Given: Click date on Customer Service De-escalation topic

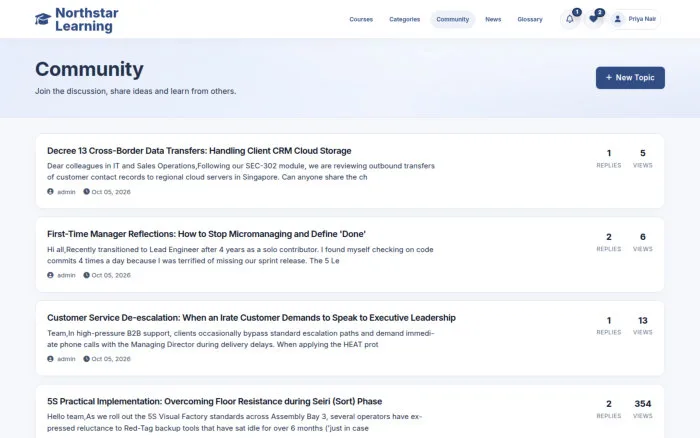Looking at the screenshot, I should (111, 359).
